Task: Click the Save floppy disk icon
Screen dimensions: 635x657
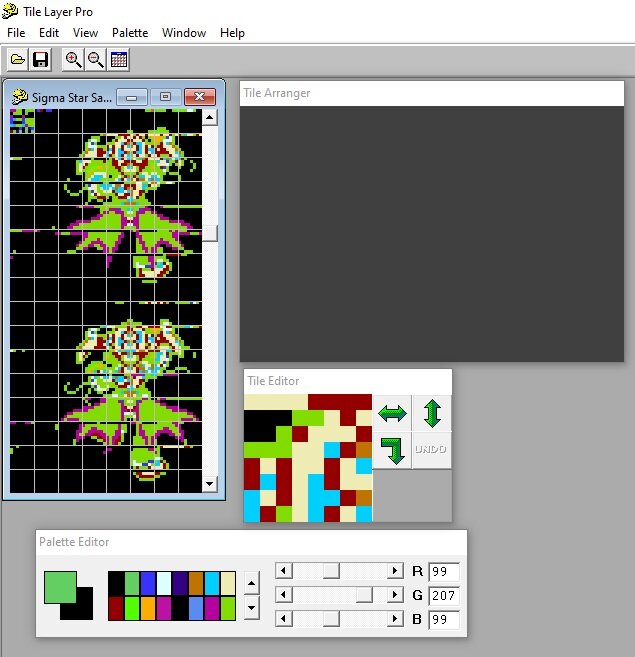Action: coord(40,59)
